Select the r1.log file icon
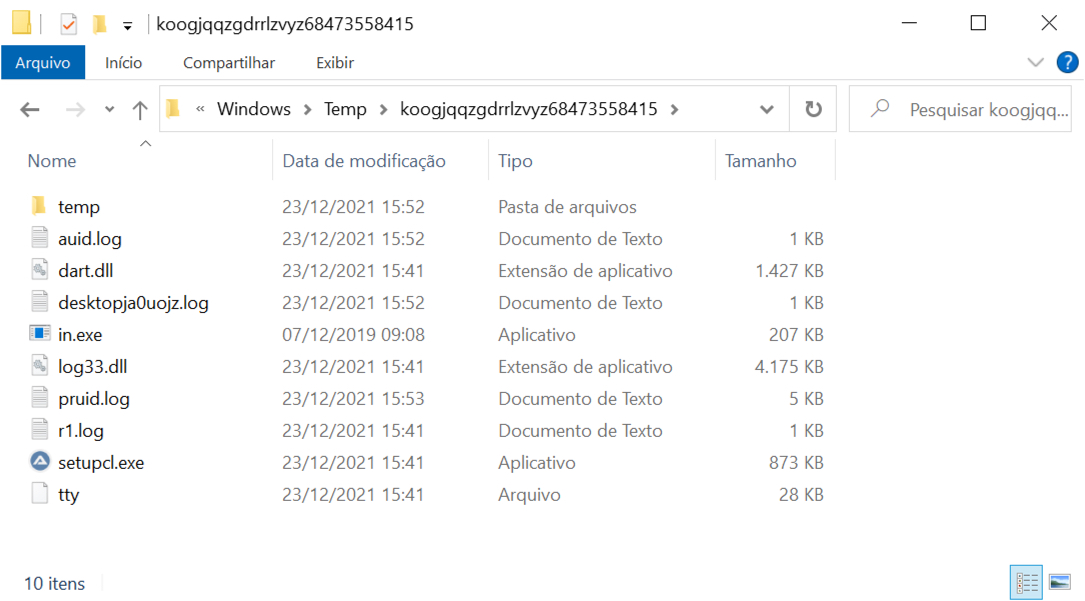 coord(39,430)
